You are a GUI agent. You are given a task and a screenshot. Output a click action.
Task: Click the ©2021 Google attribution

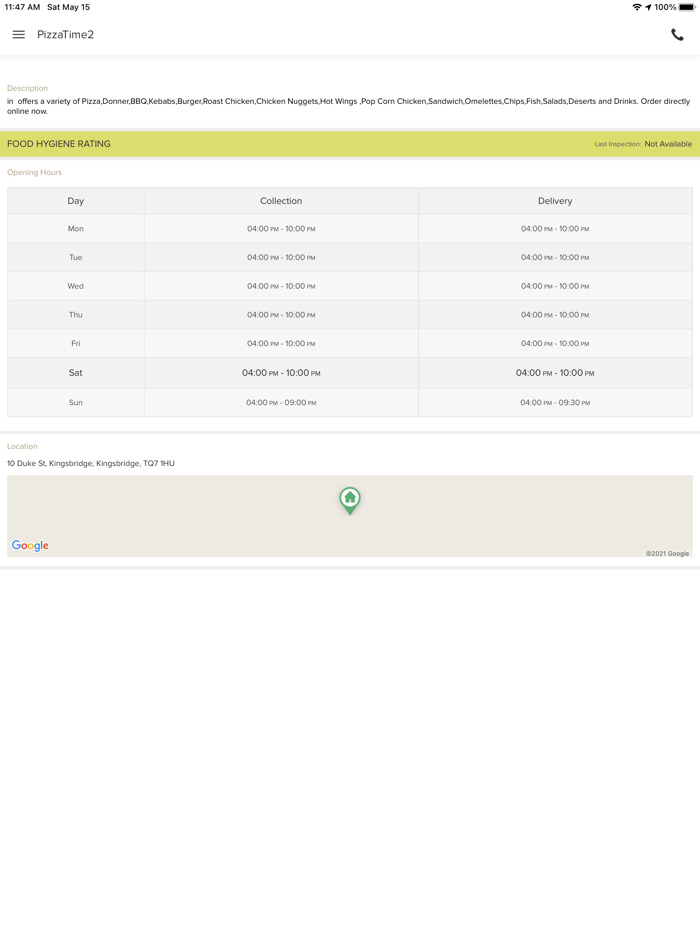(667, 553)
